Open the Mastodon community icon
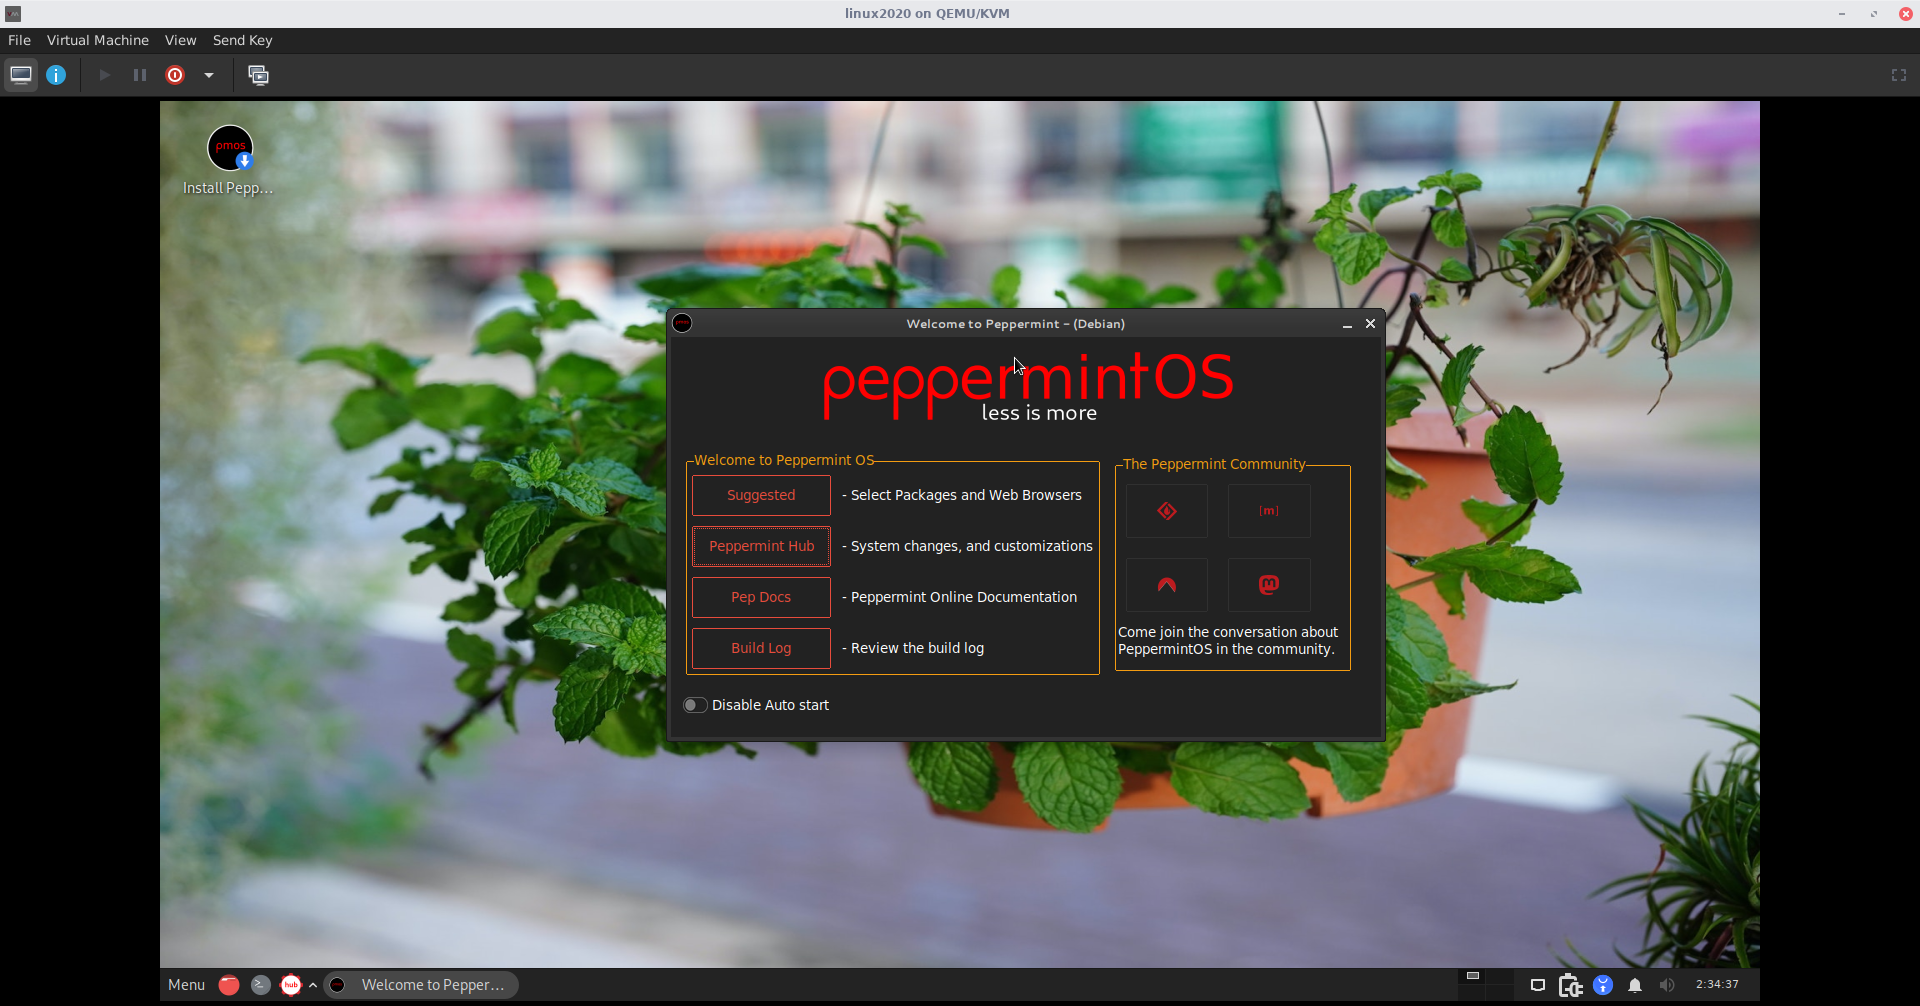Image resolution: width=1920 pixels, height=1006 pixels. coord(1268,584)
